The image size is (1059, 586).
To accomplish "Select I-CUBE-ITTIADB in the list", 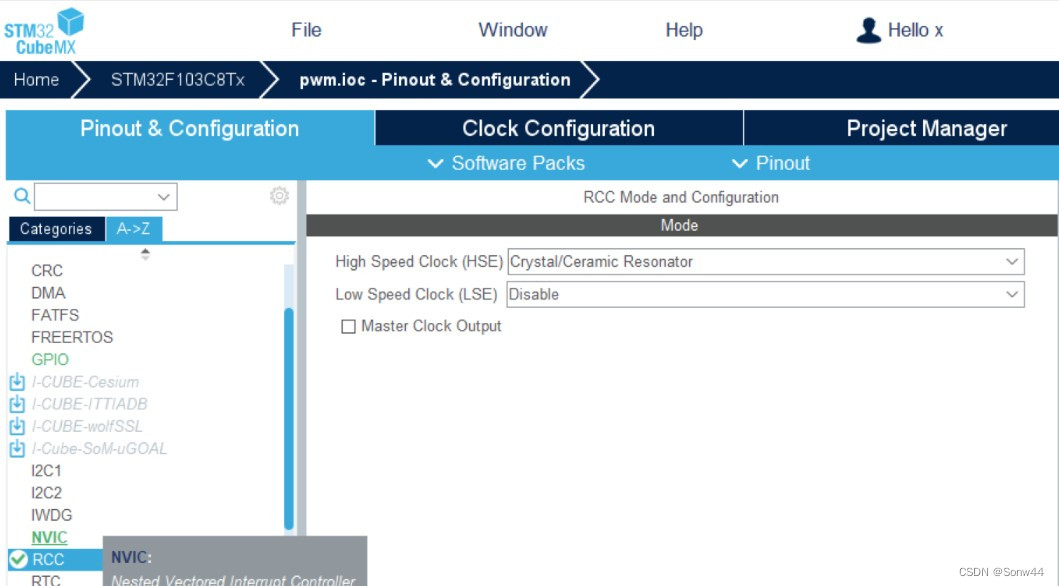I will click(x=89, y=404).
